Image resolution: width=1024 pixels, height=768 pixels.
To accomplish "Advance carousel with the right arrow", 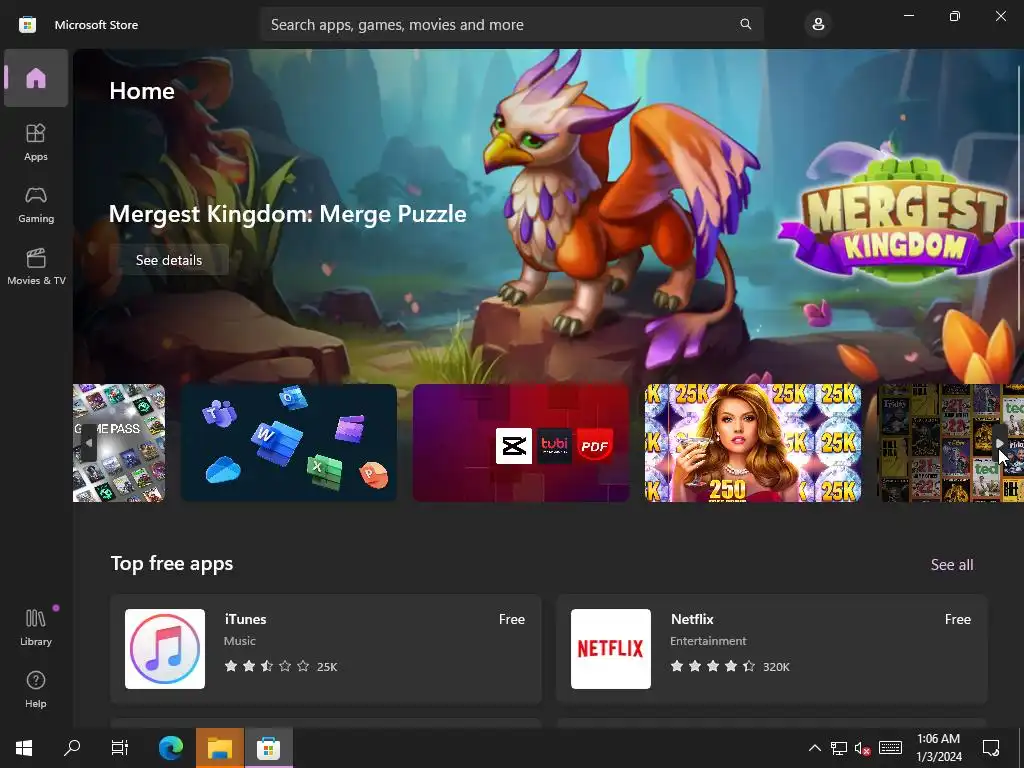I will 1000,443.
